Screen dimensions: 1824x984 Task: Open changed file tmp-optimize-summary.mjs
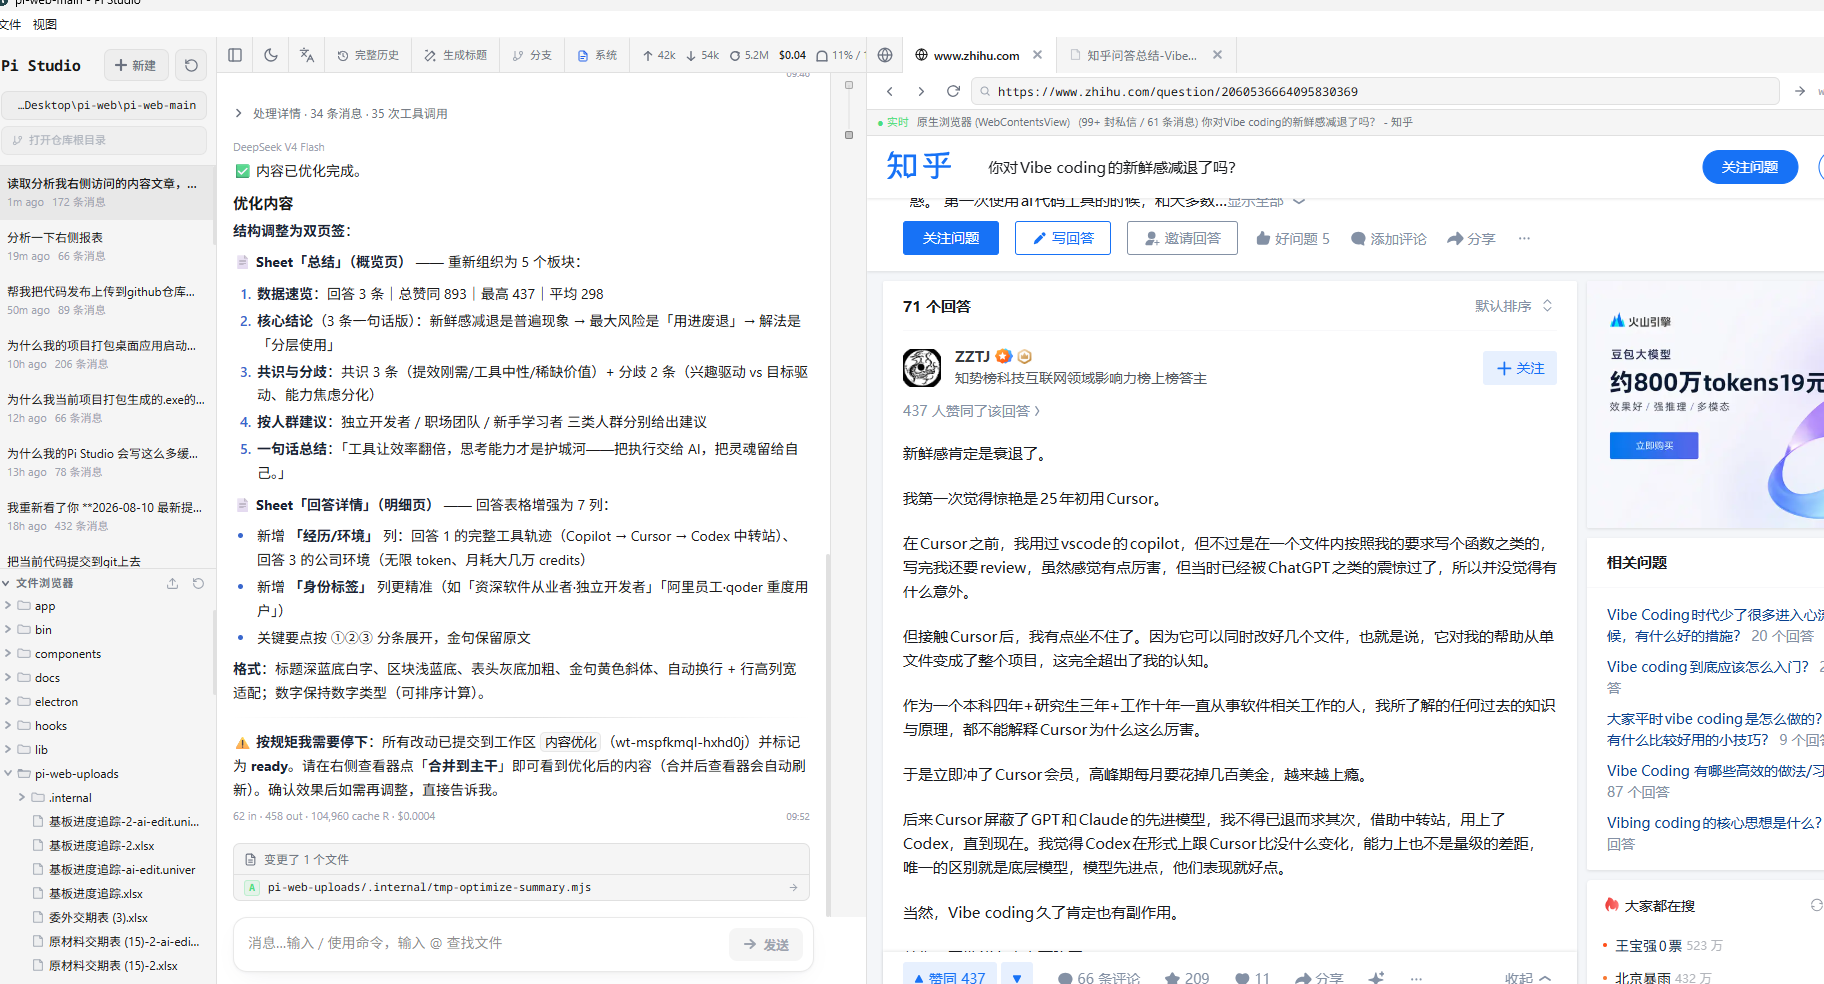pos(521,887)
